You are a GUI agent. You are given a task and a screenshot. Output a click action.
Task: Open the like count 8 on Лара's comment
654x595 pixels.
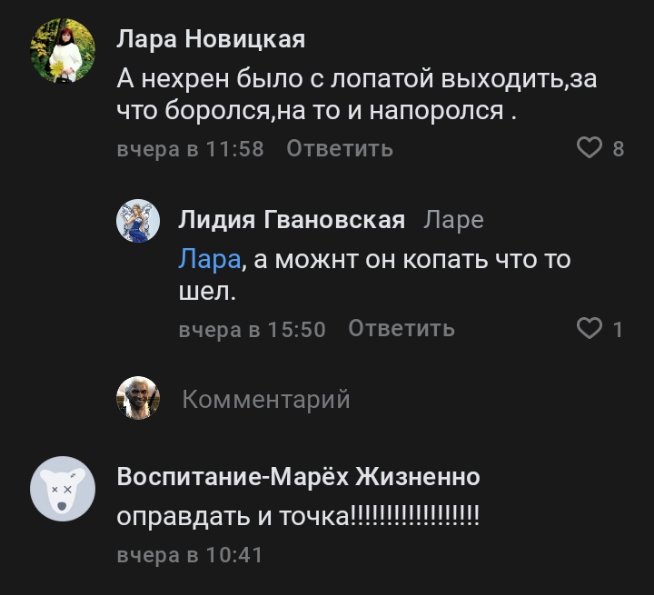(618, 149)
